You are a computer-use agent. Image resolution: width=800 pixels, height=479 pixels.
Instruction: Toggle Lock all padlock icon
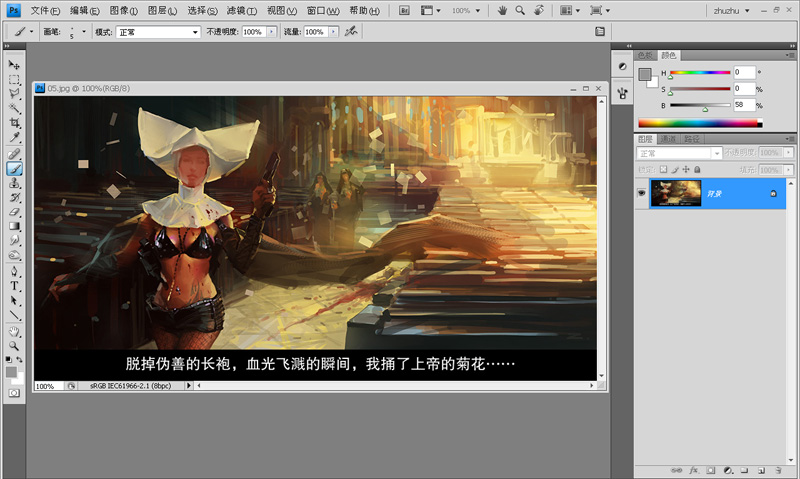point(697,169)
